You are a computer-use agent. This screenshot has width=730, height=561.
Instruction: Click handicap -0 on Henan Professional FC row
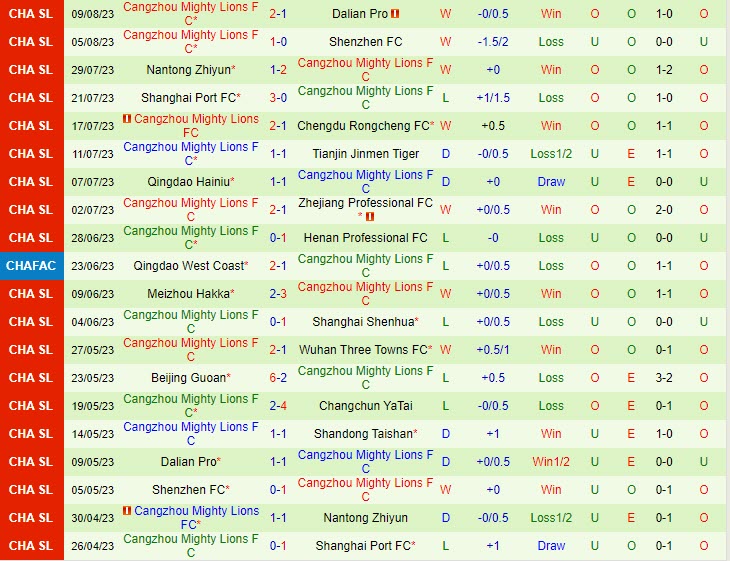pos(493,238)
